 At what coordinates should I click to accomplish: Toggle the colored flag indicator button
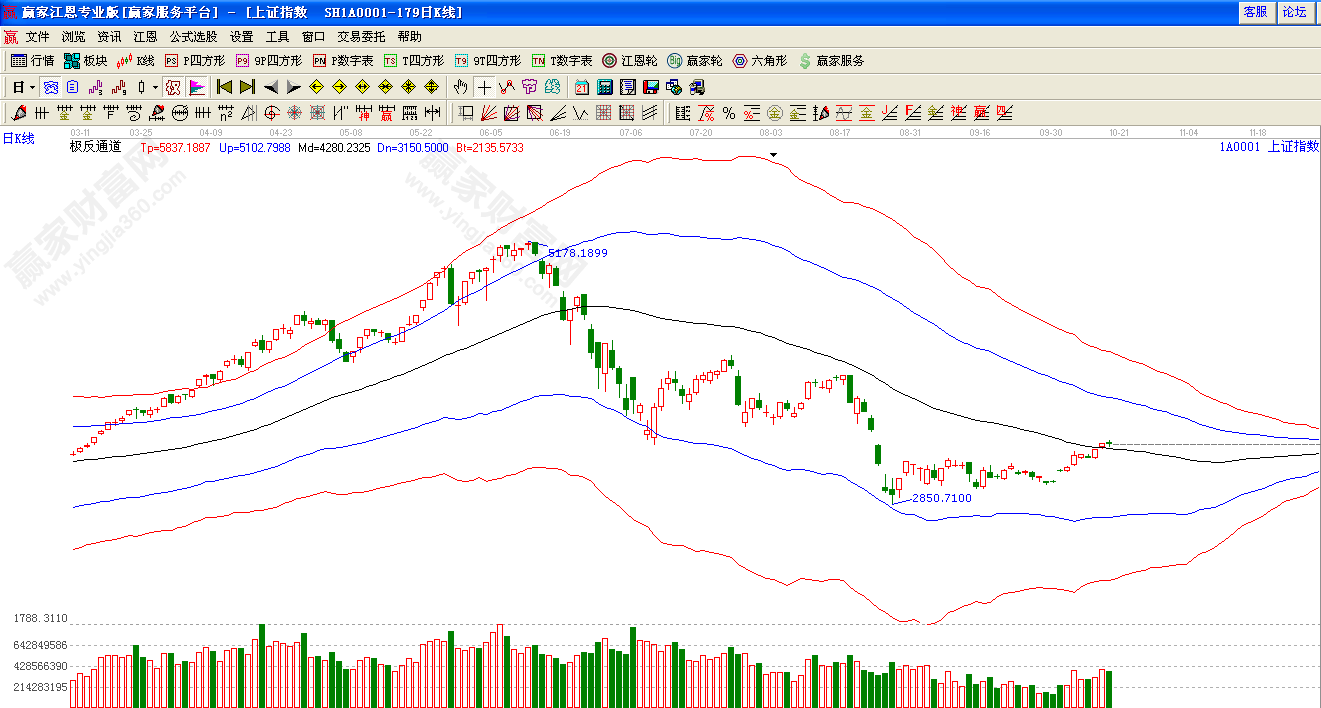tap(196, 87)
